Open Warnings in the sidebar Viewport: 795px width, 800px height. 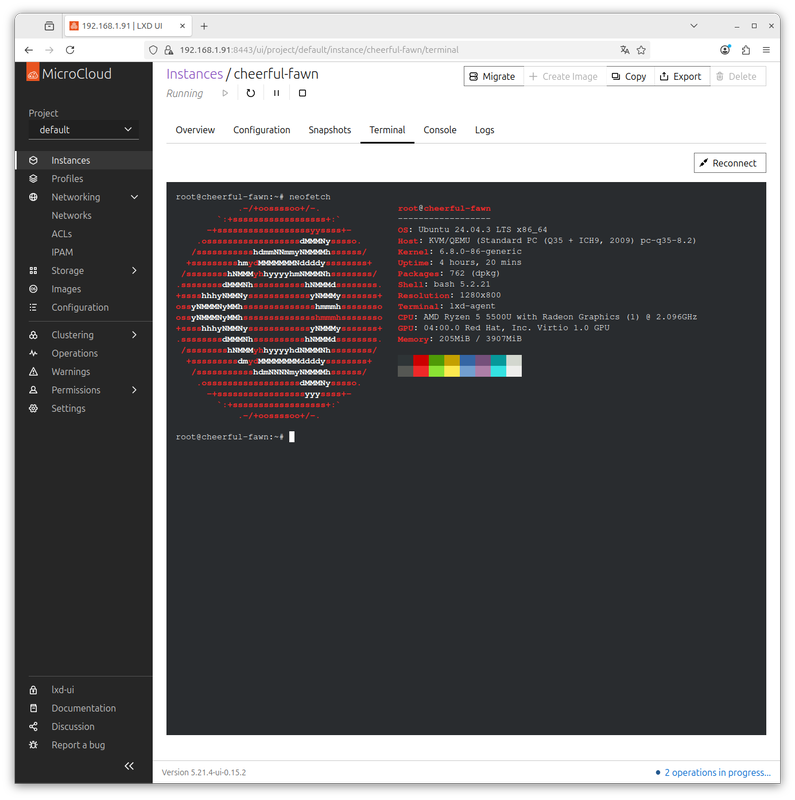pos(84,371)
